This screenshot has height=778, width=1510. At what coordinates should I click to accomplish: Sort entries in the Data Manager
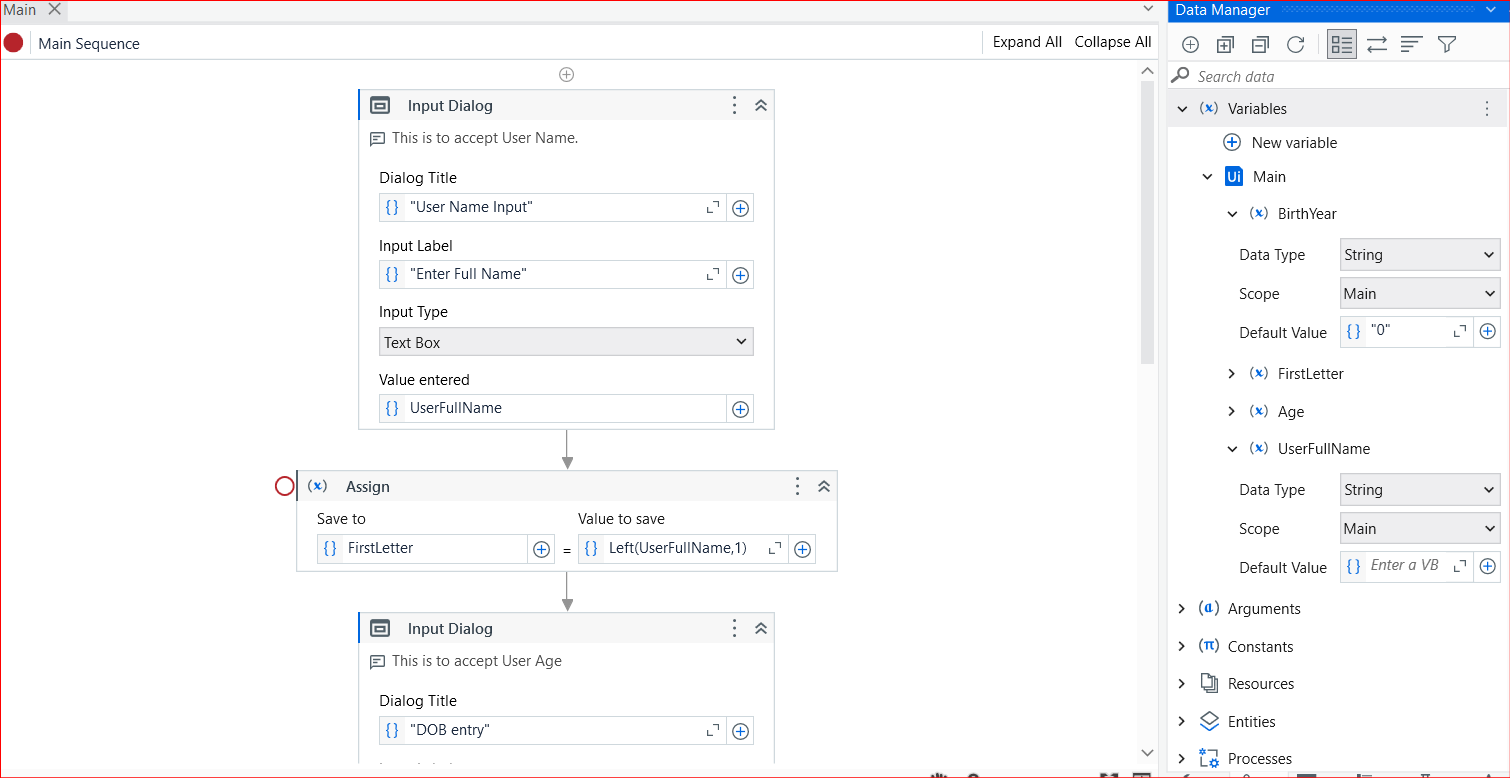coord(1411,44)
